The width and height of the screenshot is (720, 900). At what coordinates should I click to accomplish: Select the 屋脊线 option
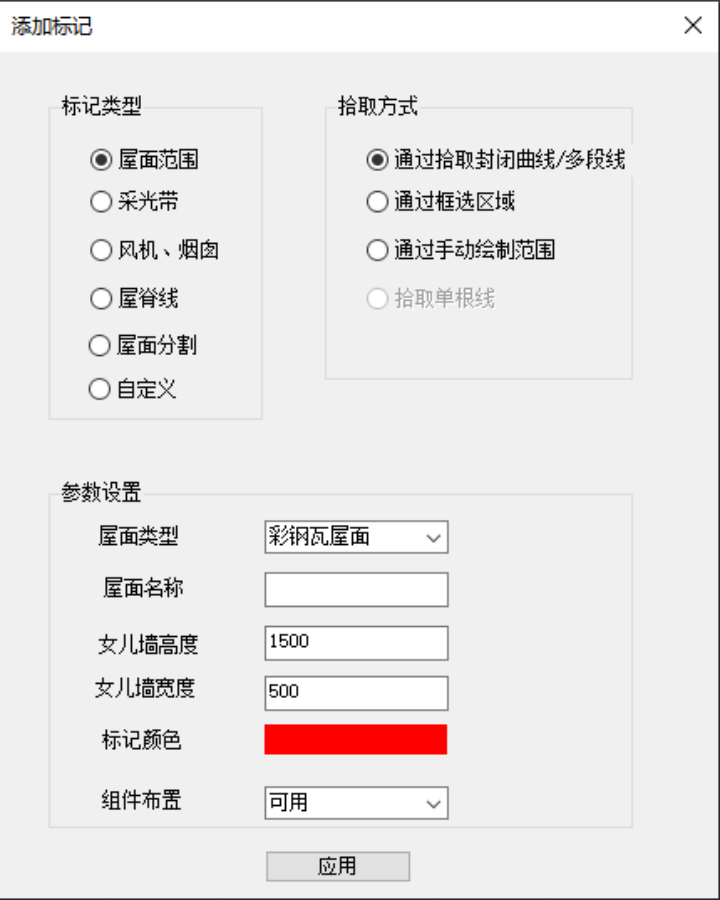pyautogui.click(x=100, y=298)
